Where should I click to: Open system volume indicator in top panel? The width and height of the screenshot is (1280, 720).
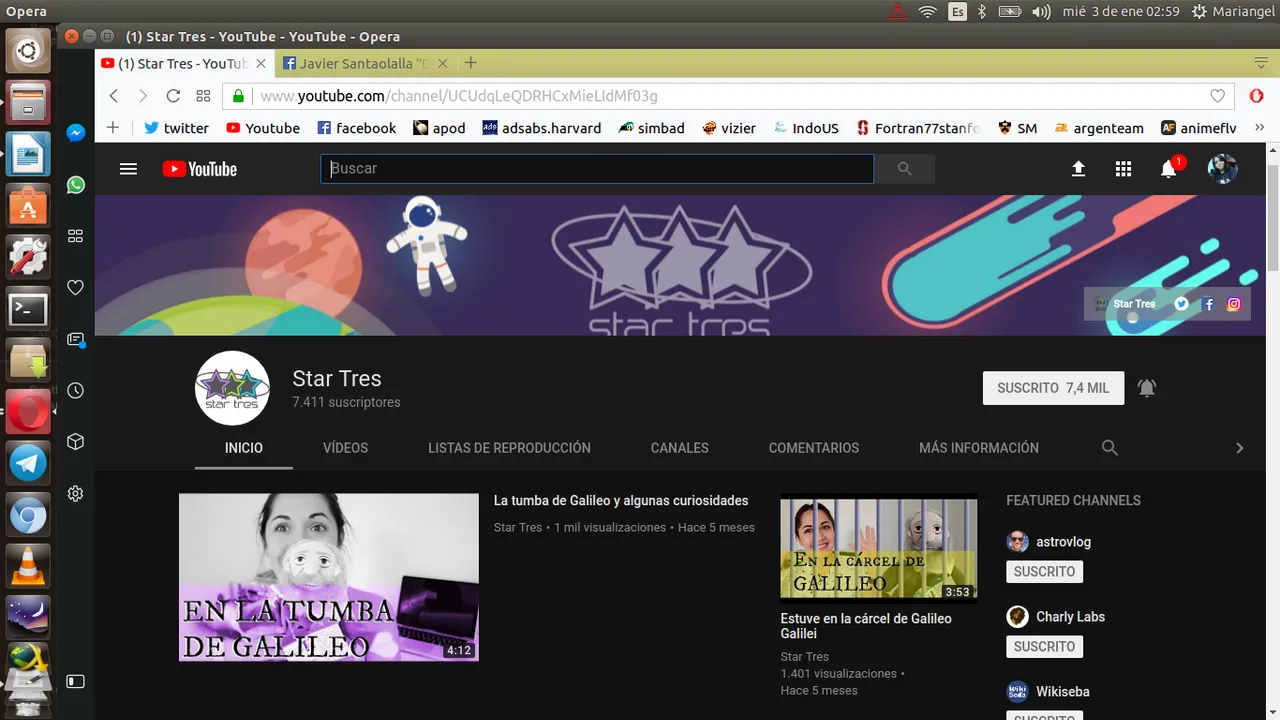(x=1041, y=12)
